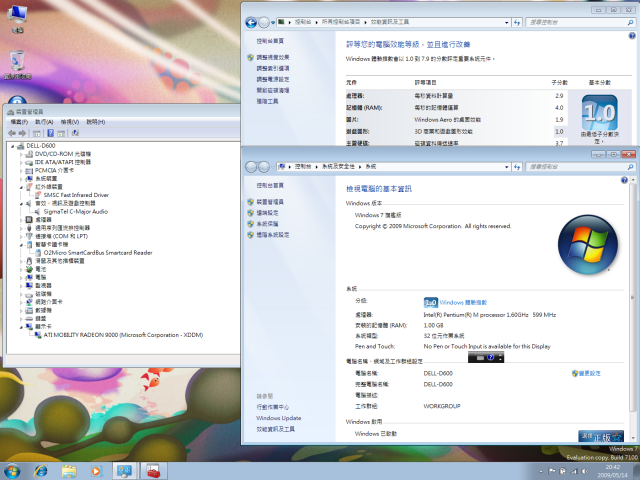The height and width of the screenshot is (480, 640).
Task: Open the Action (A) menu in Device Manager
Action: coord(44,122)
